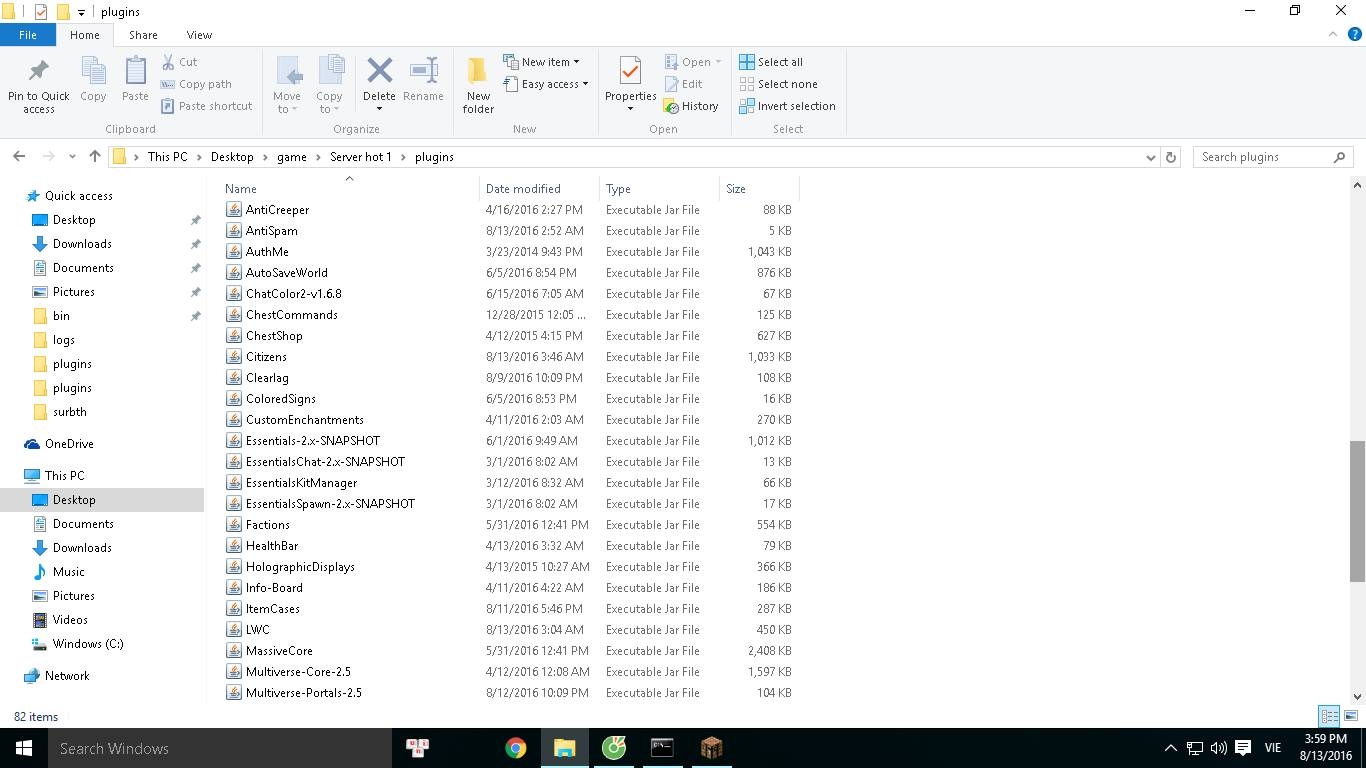Click Invert selection in the ribbon
Viewport: 1366px width, 768px height.
[x=787, y=106]
